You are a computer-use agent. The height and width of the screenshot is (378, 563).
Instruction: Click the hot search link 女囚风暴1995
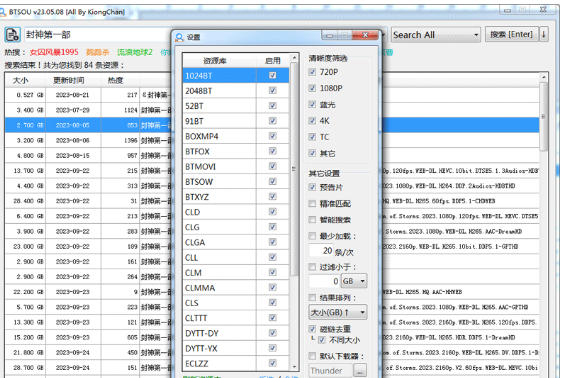pyautogui.click(x=54, y=52)
